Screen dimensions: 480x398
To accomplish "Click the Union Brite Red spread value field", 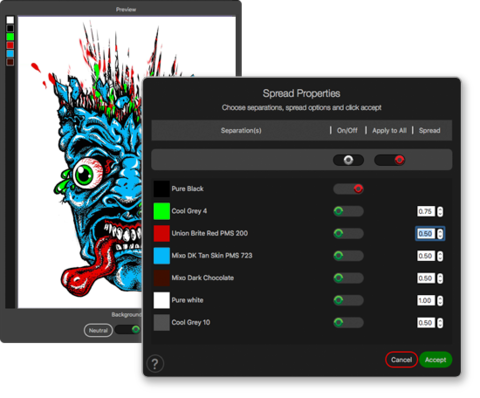I will pos(426,233).
